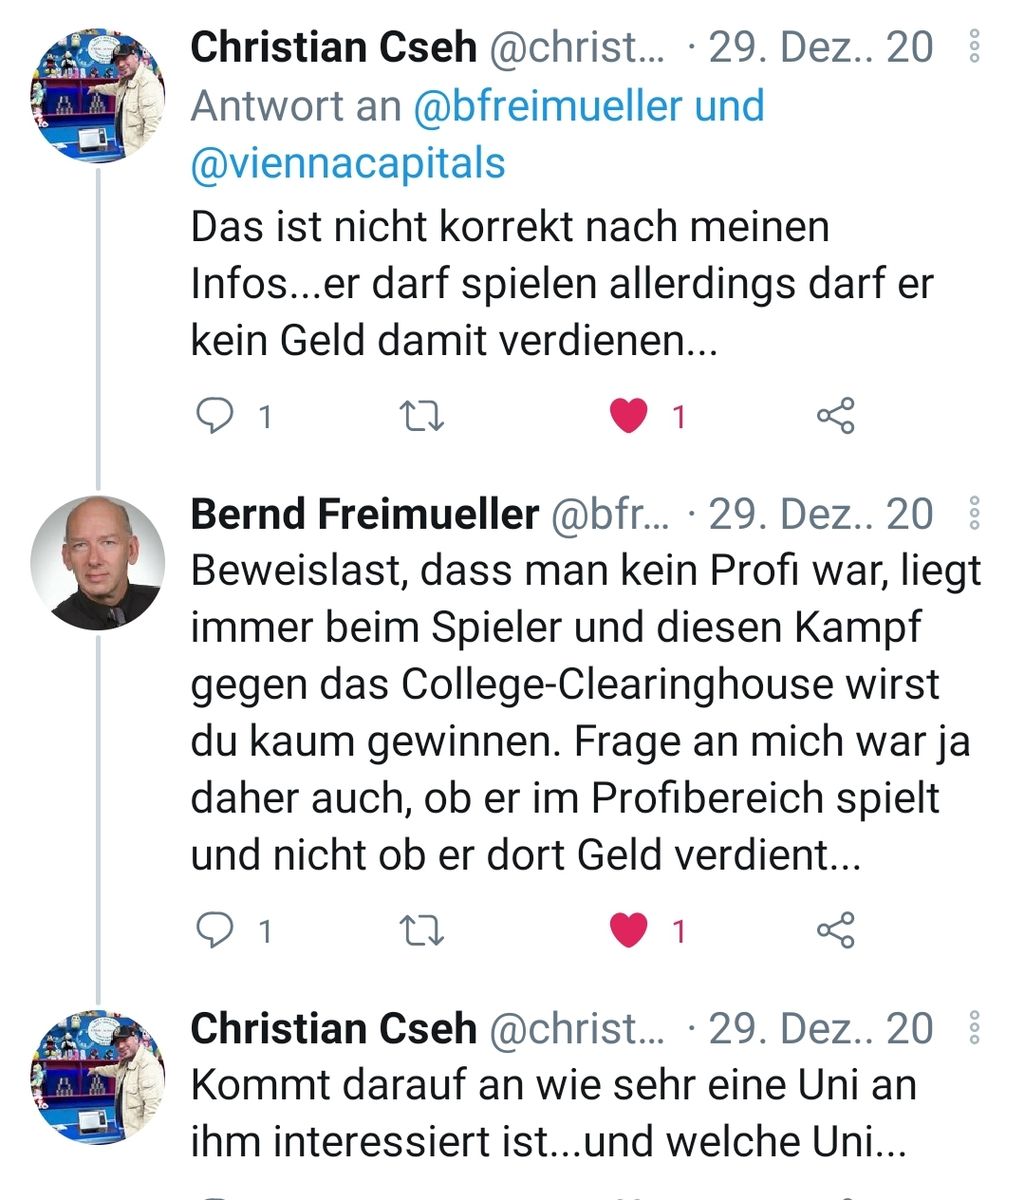Open options menu for last Christian Cseh tweet
This screenshot has height=1200, width=1024.
[x=975, y=1028]
